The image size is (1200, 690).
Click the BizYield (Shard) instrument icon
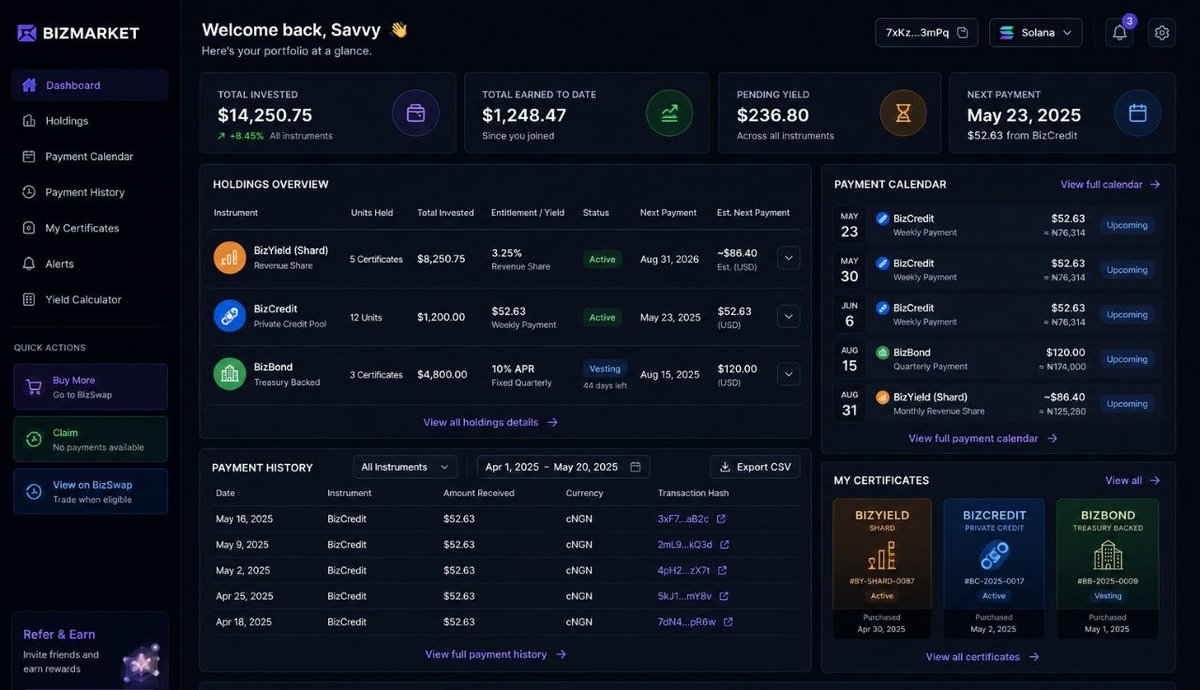point(230,258)
